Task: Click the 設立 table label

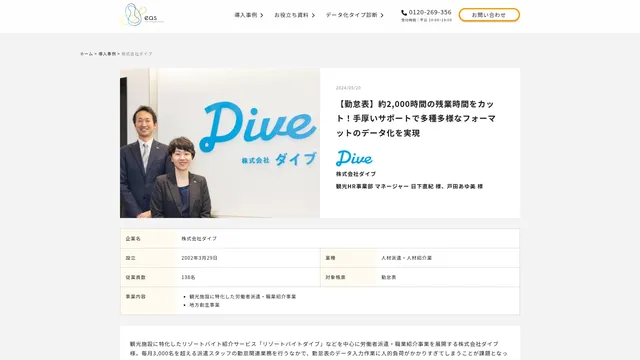Action: [x=131, y=258]
